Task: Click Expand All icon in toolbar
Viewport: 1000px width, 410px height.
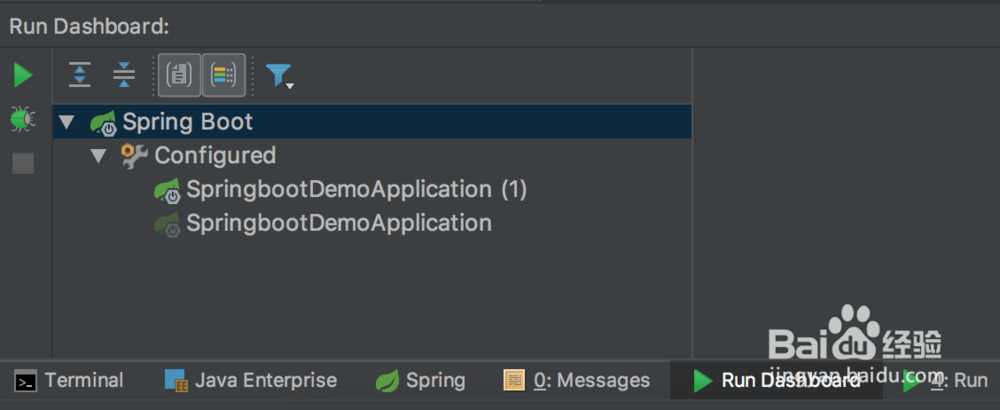Action: click(80, 75)
